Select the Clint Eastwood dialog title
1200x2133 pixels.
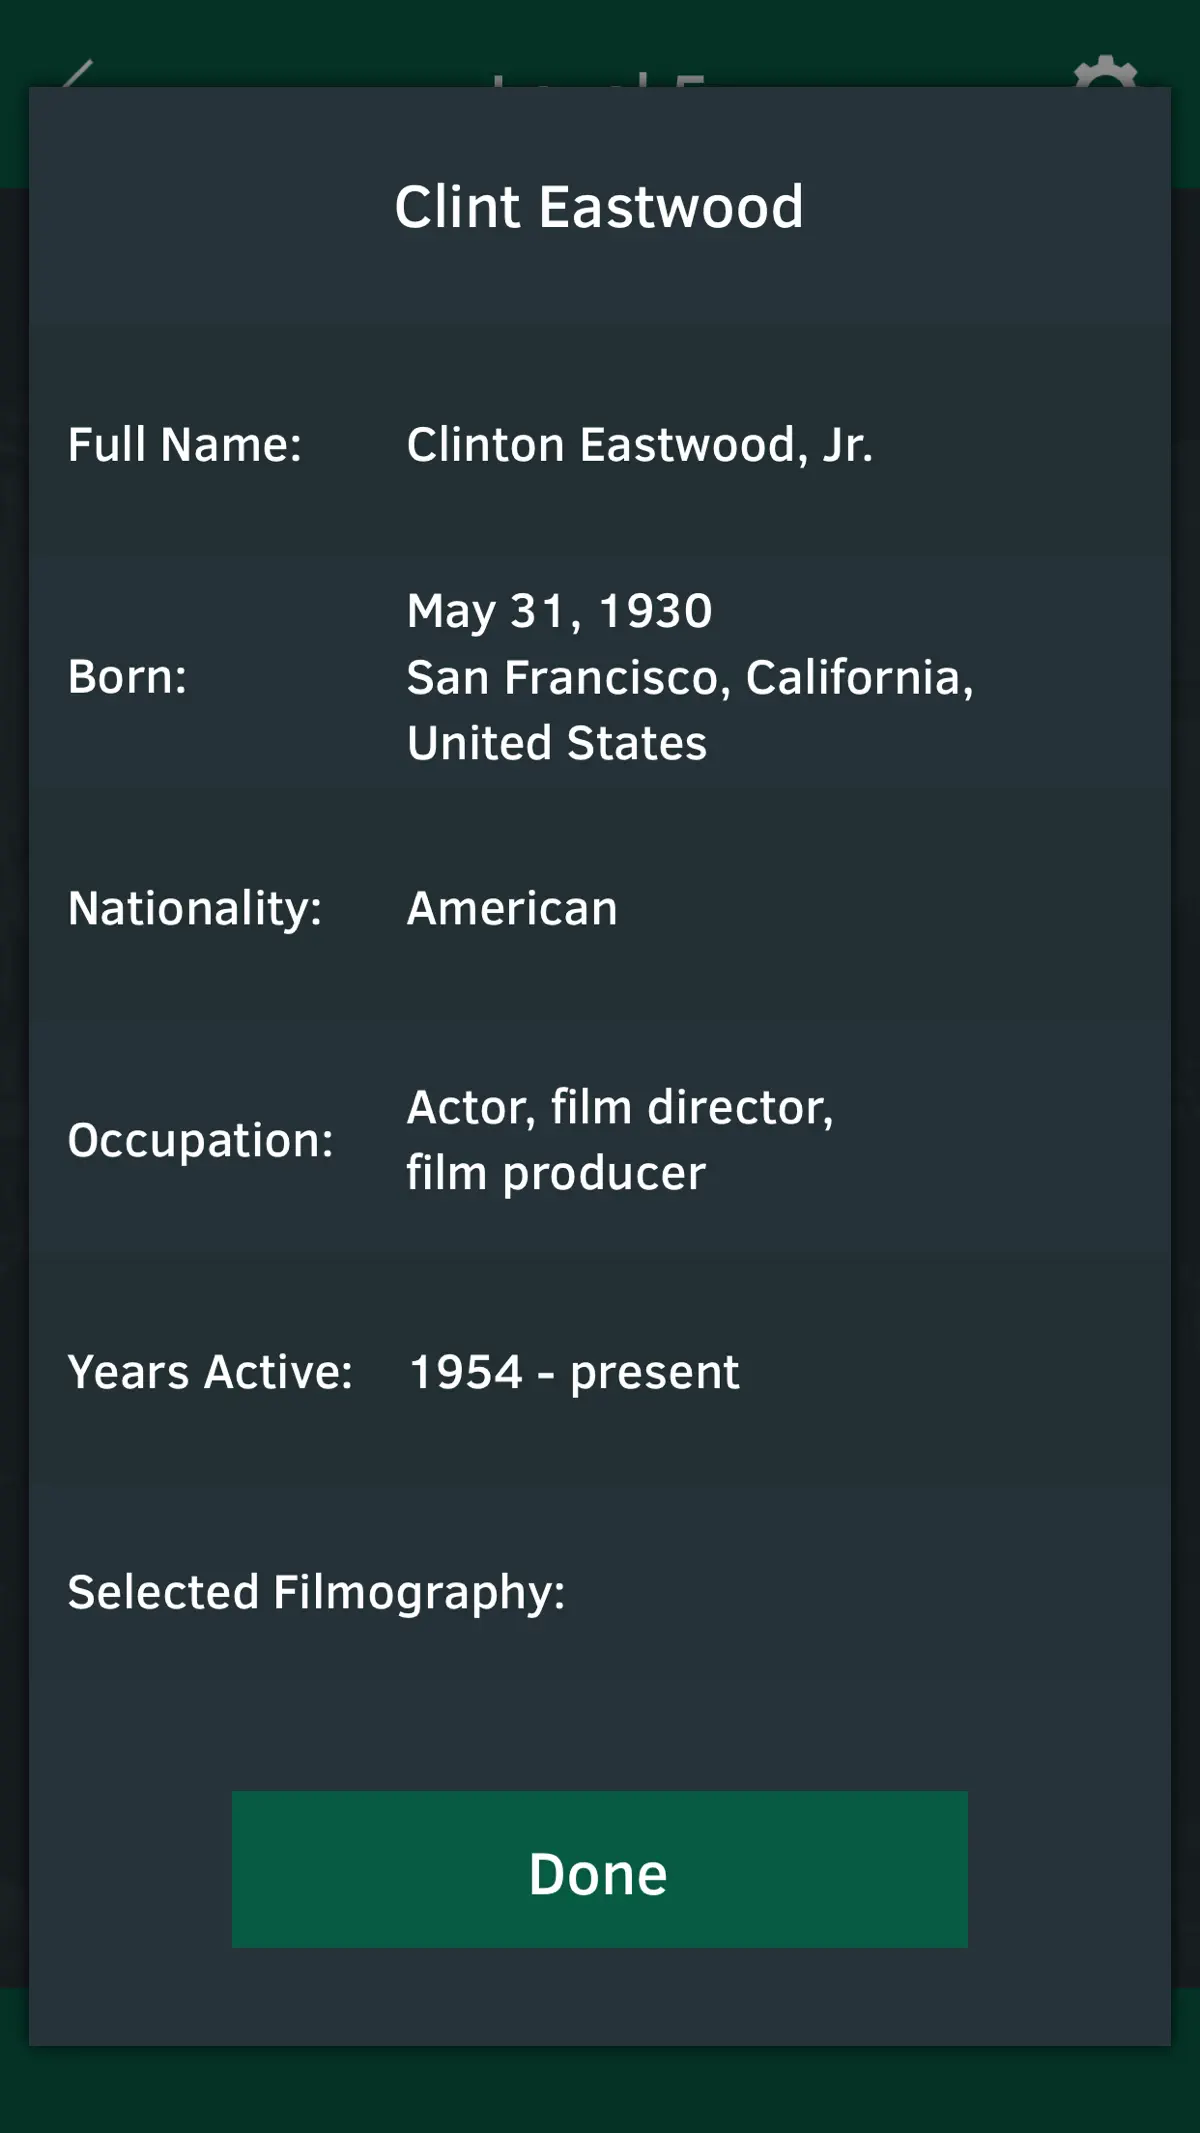point(599,207)
